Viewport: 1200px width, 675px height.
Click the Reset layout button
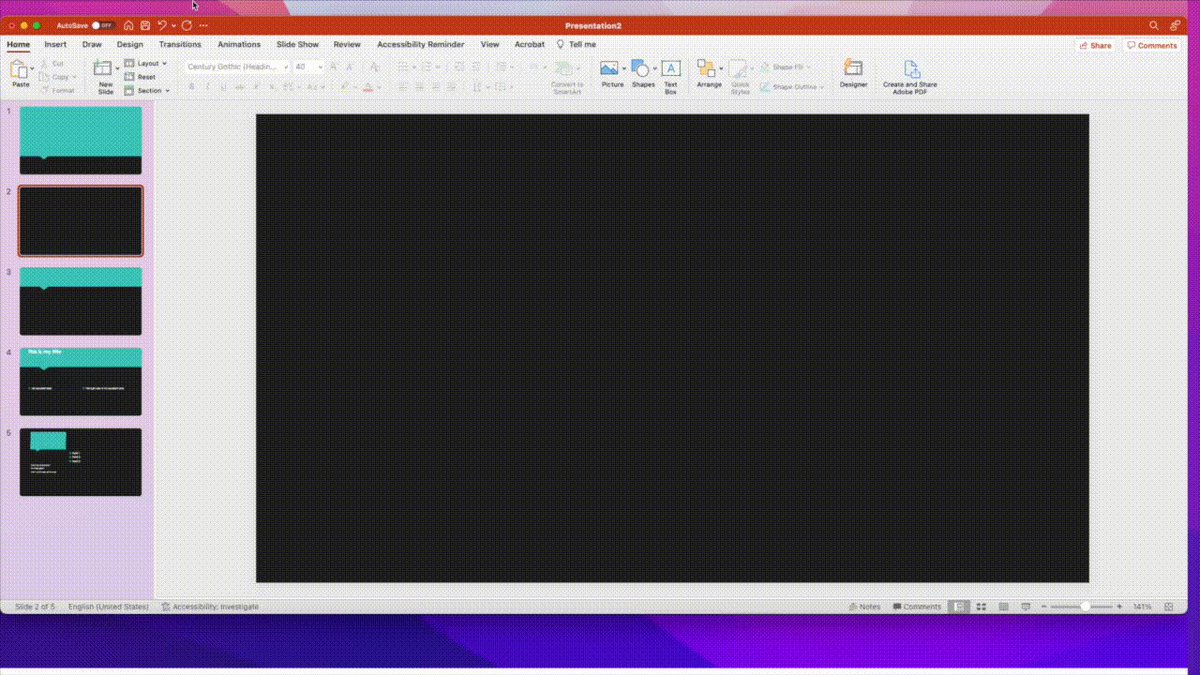[143, 77]
